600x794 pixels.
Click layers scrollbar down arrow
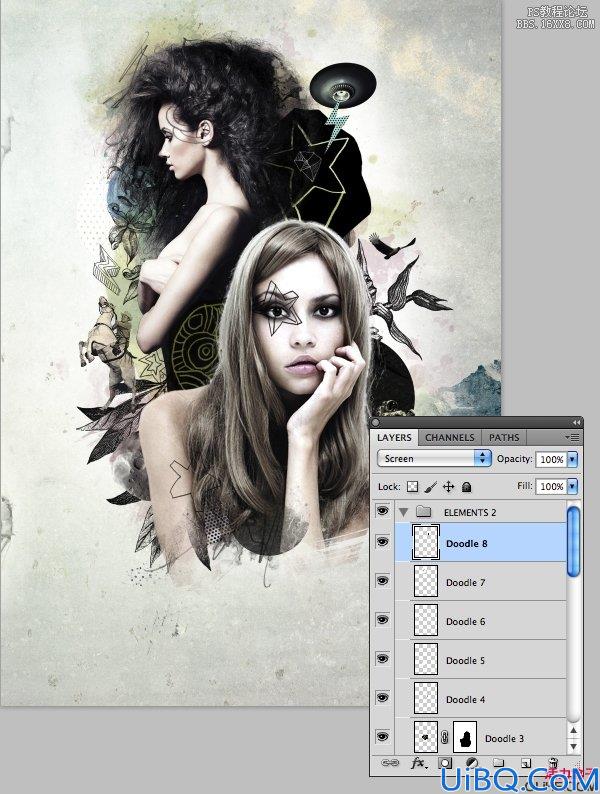click(573, 746)
